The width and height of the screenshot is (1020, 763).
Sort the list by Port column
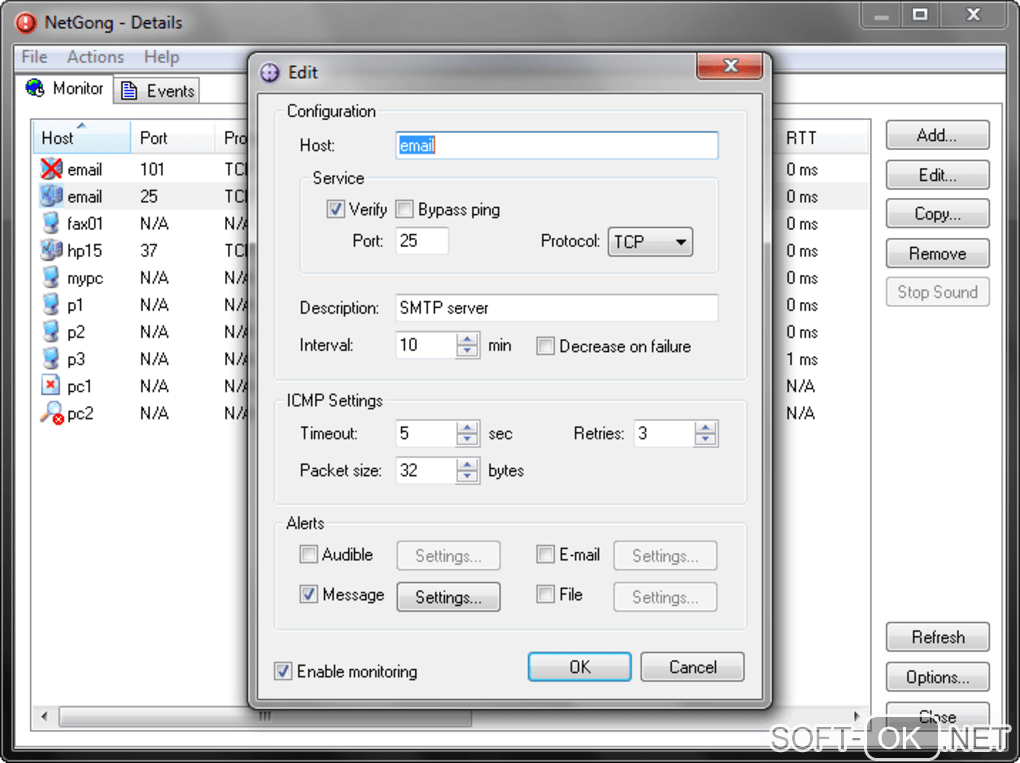[172, 138]
